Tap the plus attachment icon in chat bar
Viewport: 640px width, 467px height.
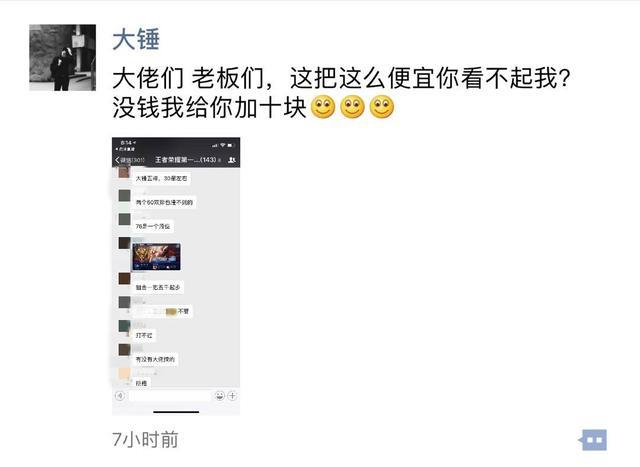[232, 396]
